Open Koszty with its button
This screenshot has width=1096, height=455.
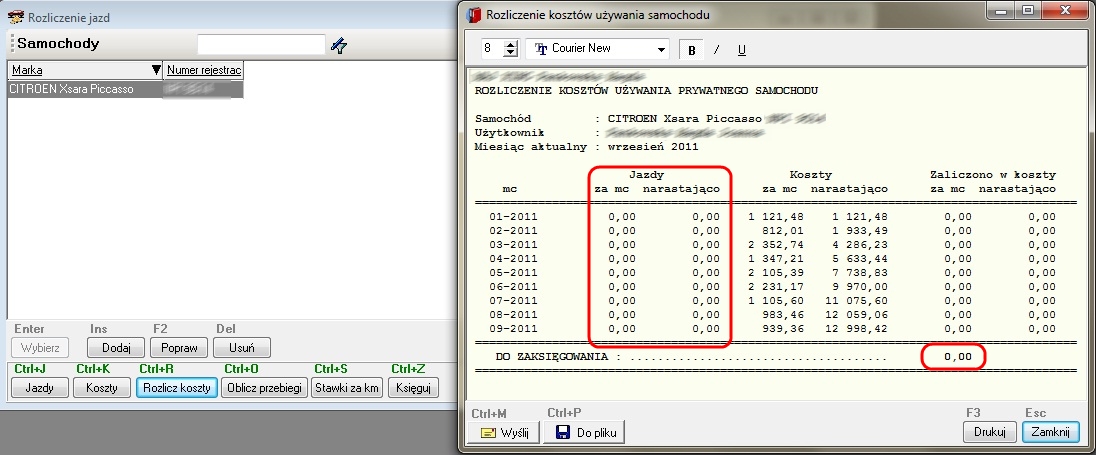(x=102, y=387)
